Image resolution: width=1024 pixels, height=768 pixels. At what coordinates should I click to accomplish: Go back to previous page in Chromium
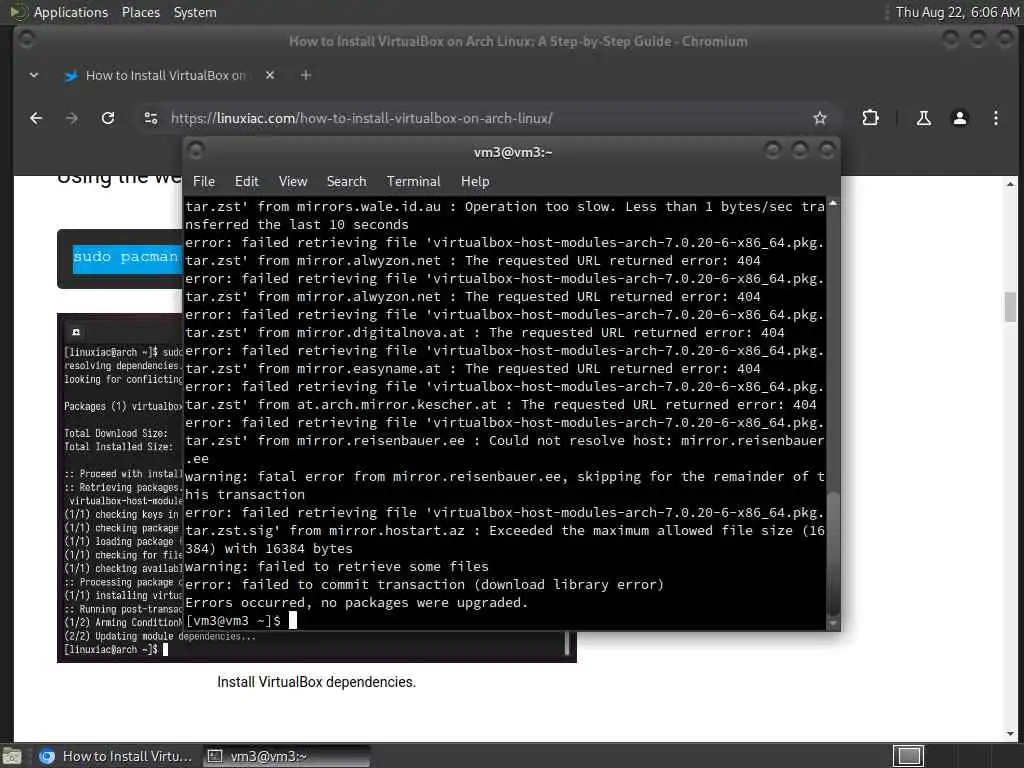36,118
